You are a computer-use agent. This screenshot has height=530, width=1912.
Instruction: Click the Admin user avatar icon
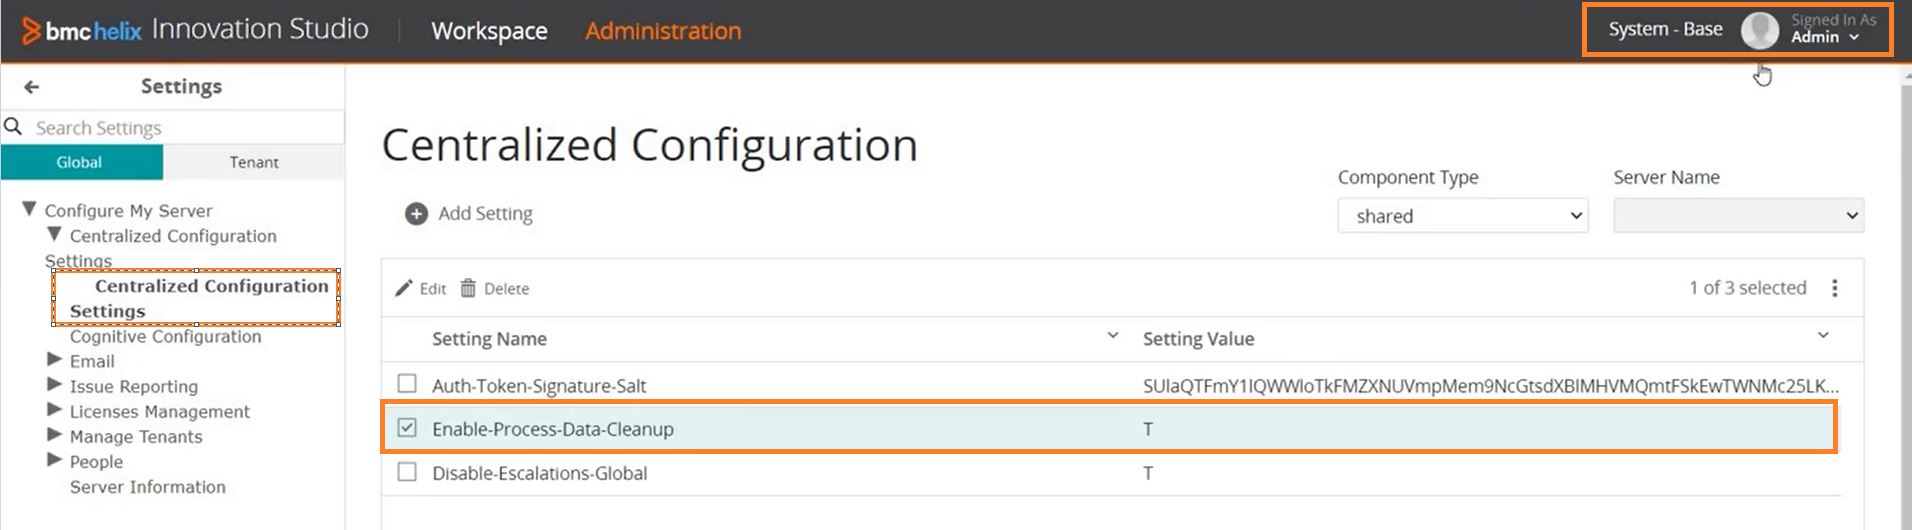(1759, 30)
